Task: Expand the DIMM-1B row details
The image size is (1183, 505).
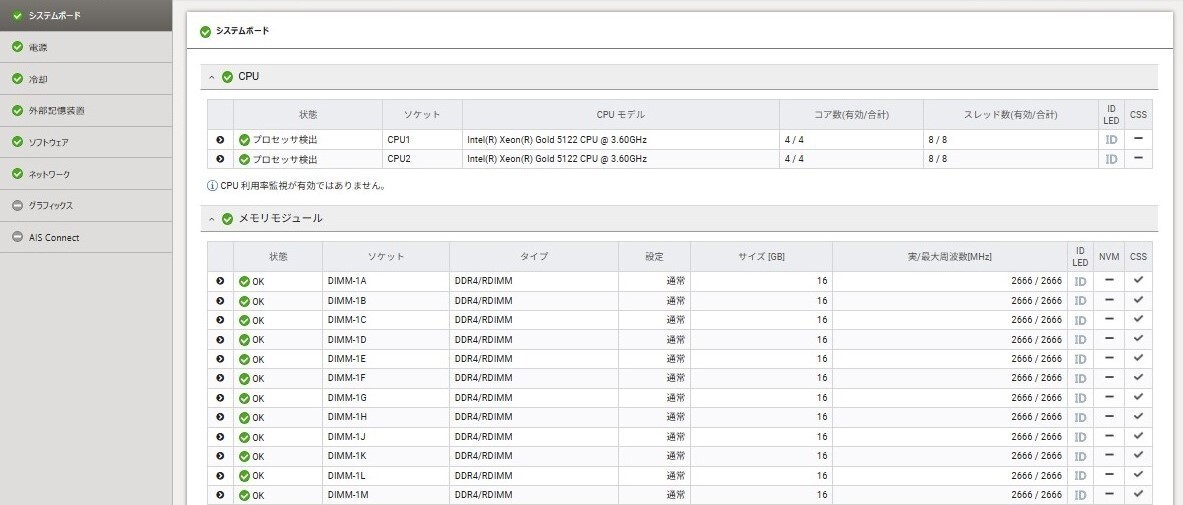Action: tap(220, 300)
